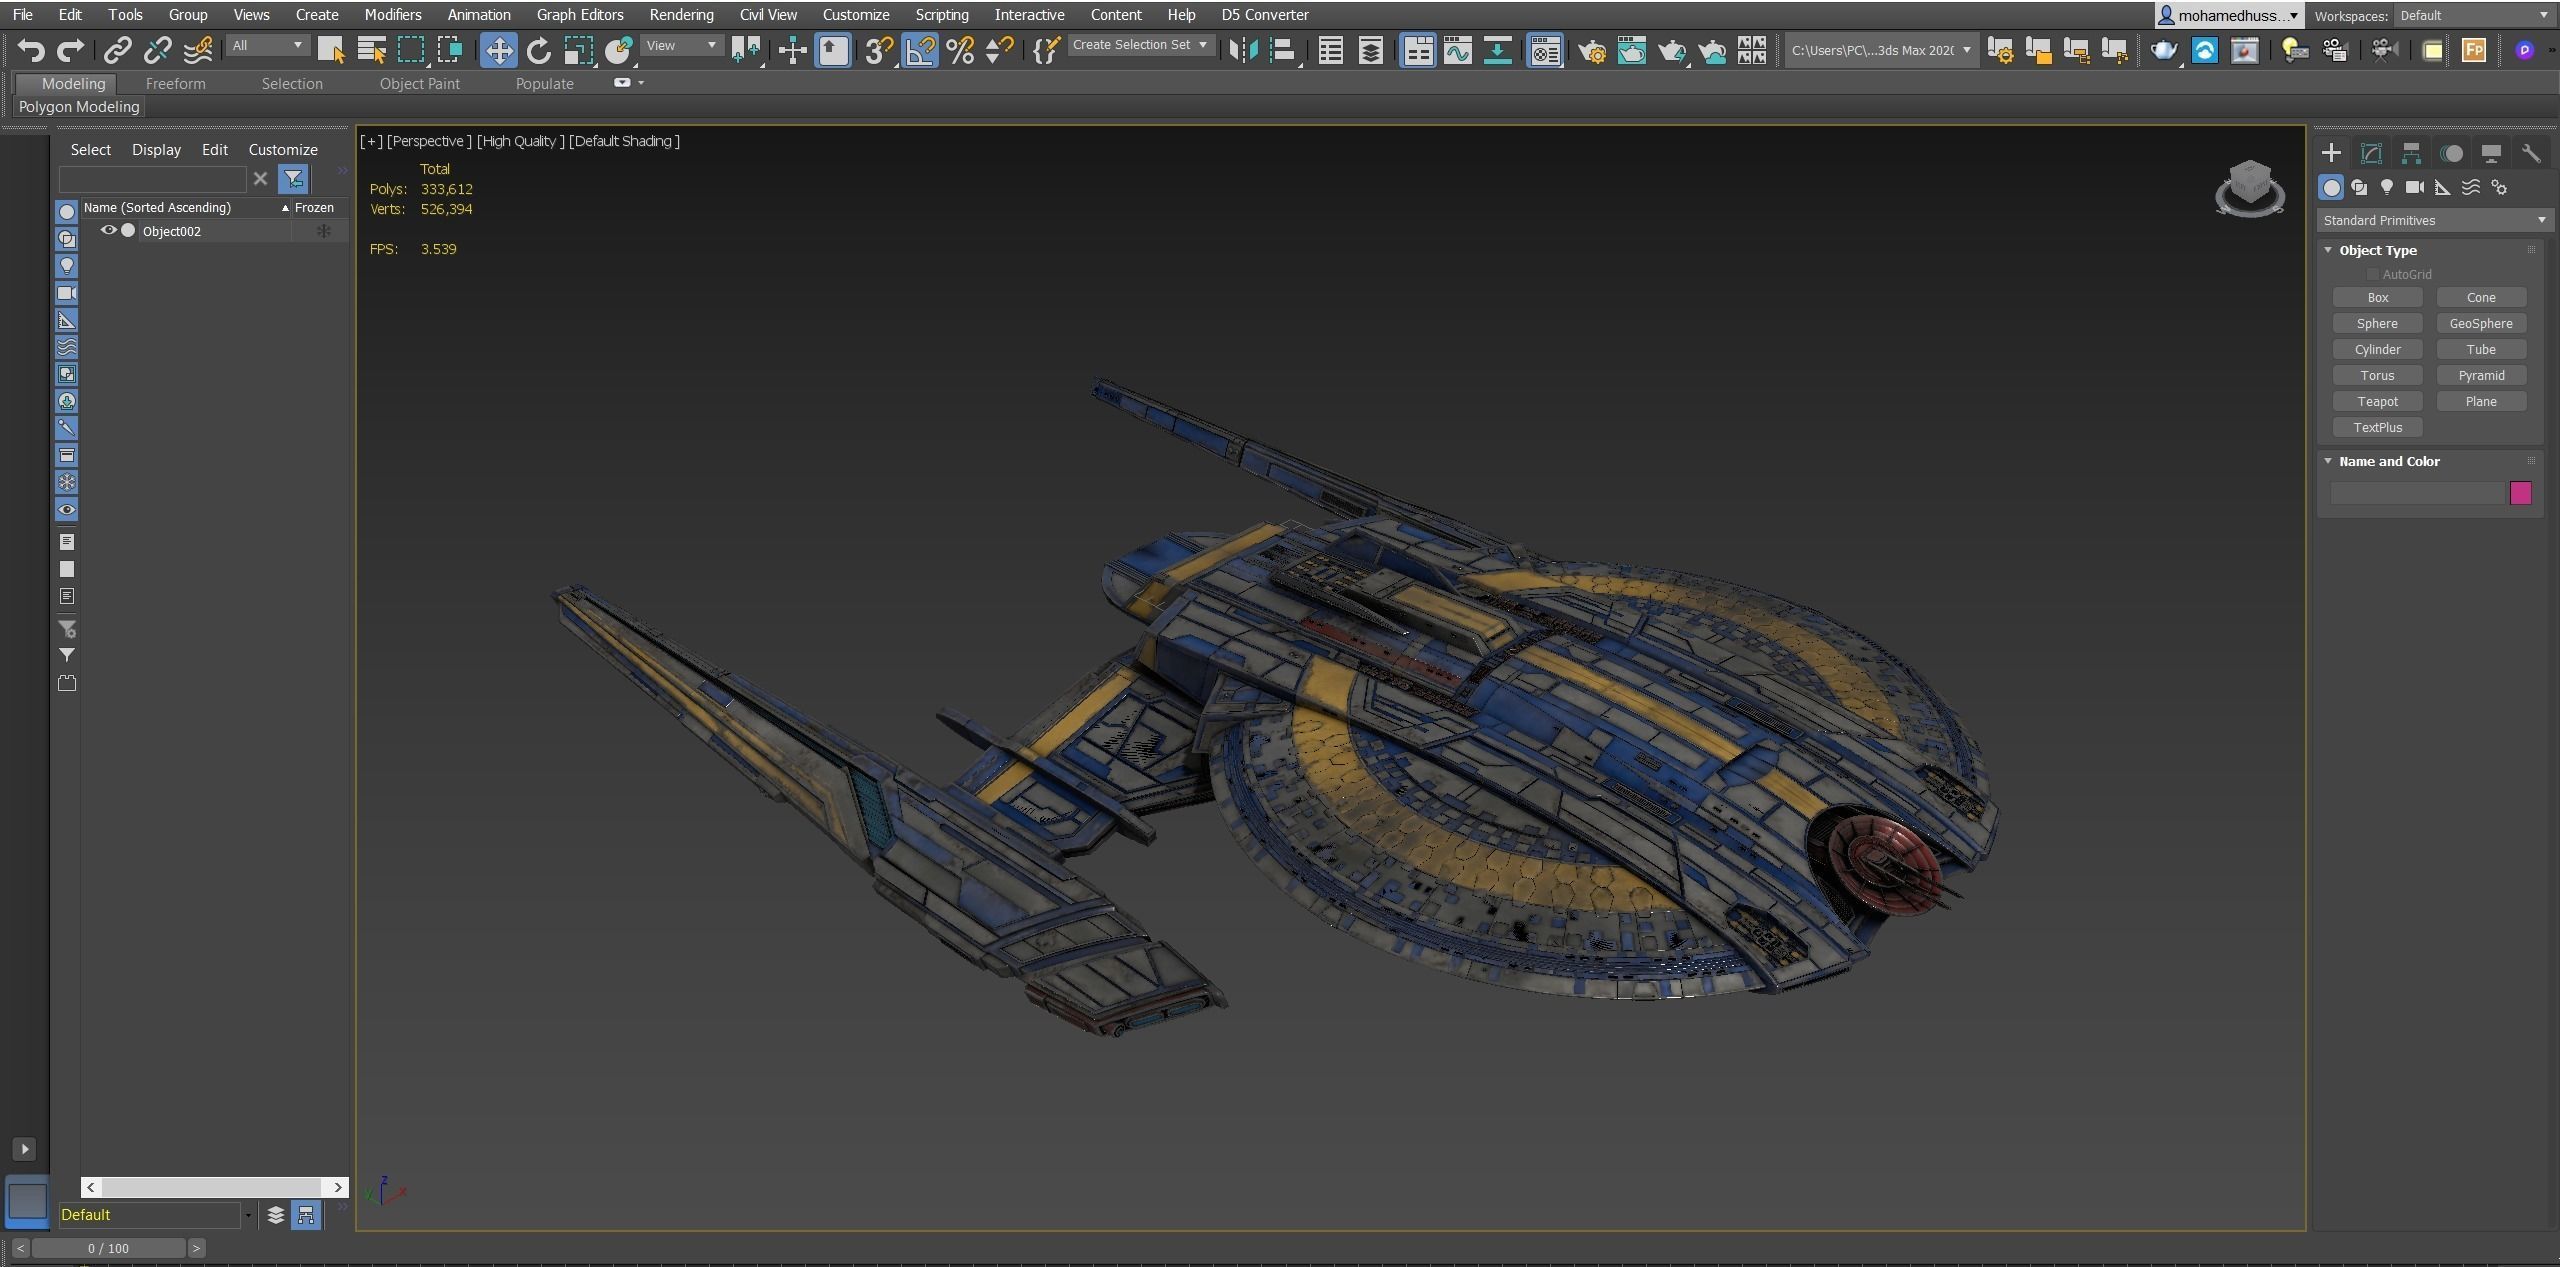Click the scene explorer horizontal scrollbar

coord(214,1187)
